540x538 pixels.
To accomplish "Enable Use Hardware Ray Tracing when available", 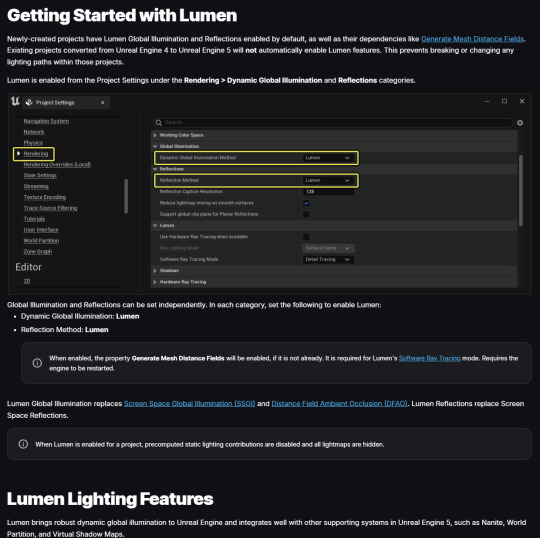I will [306, 237].
